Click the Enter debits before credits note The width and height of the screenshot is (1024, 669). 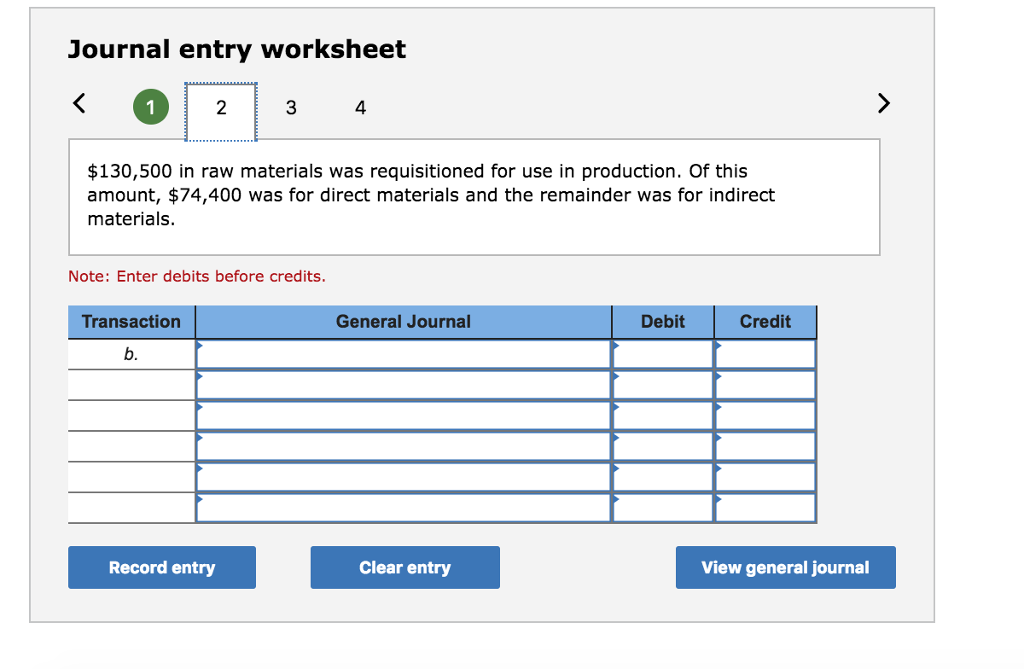point(197,276)
